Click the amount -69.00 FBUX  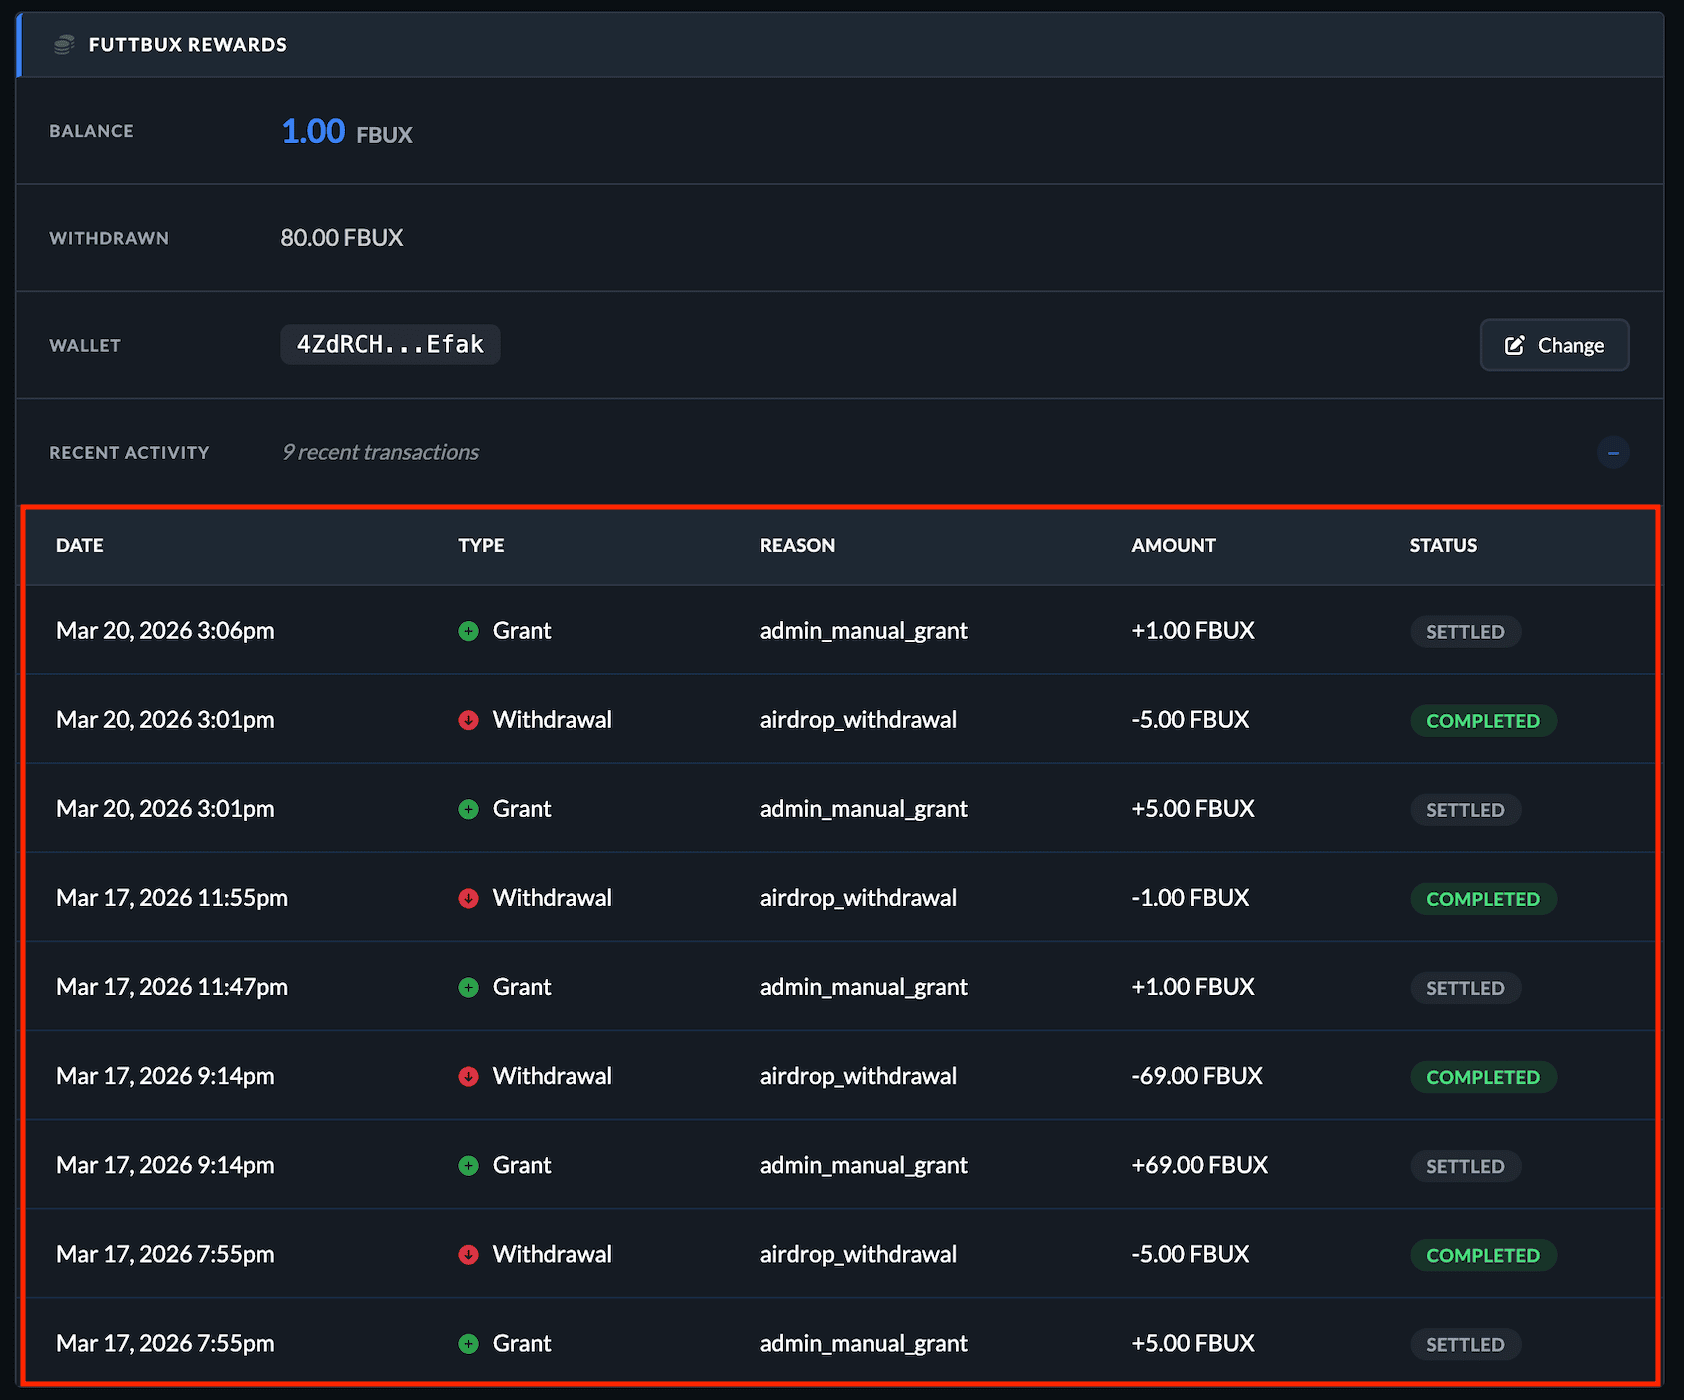click(x=1197, y=1076)
